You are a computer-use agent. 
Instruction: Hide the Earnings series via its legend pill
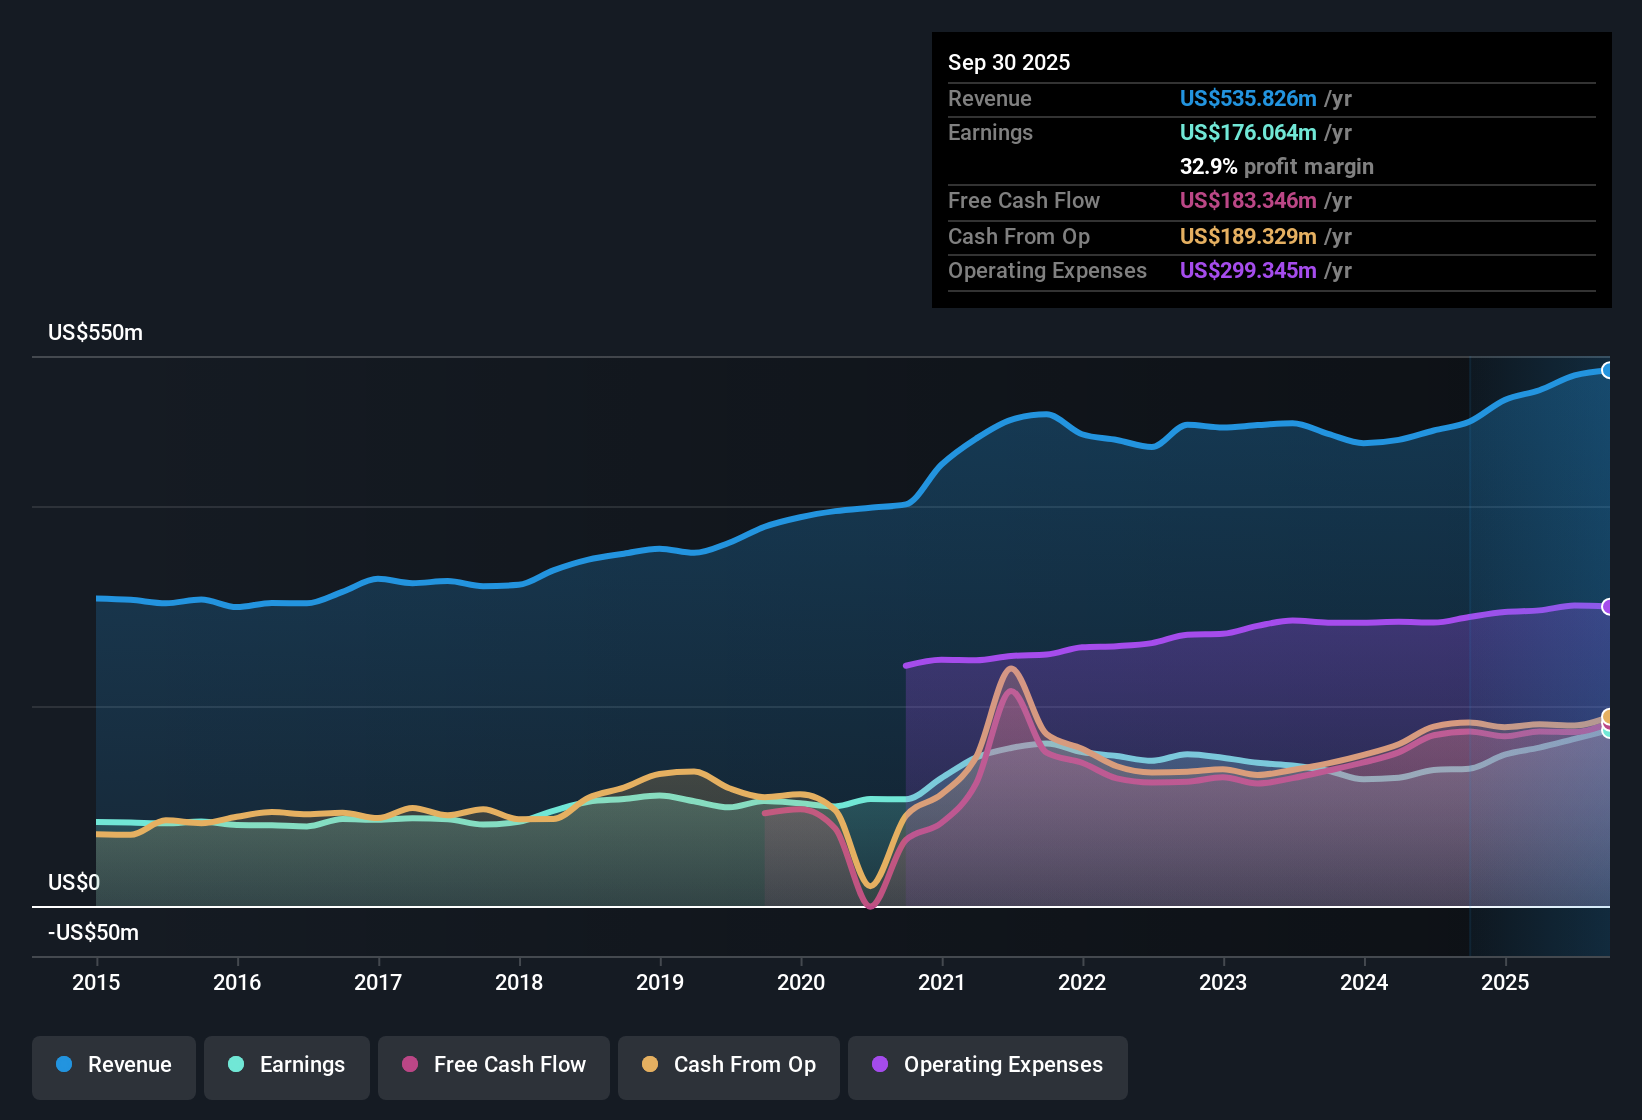[x=286, y=1065]
